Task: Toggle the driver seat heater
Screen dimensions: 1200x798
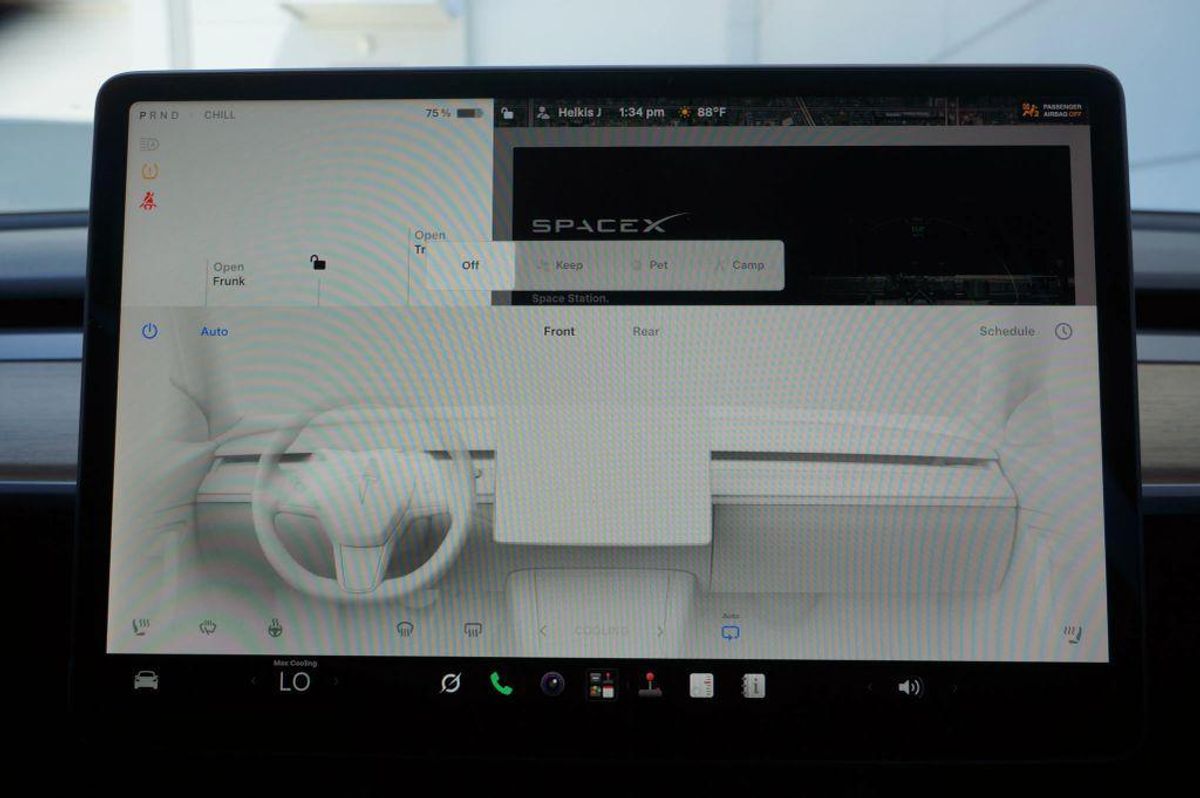Action: (141, 628)
